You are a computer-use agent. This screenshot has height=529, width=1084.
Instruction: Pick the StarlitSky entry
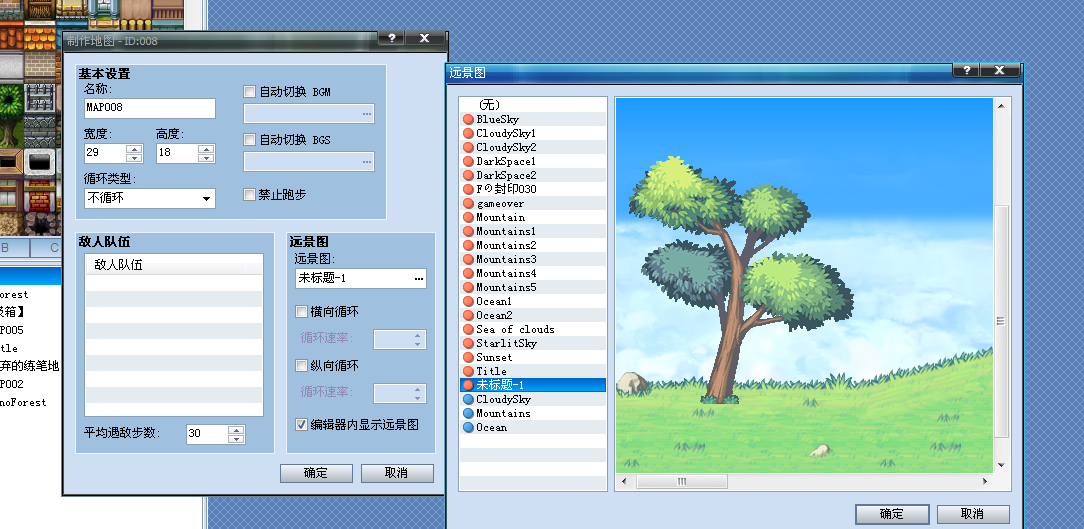point(532,343)
